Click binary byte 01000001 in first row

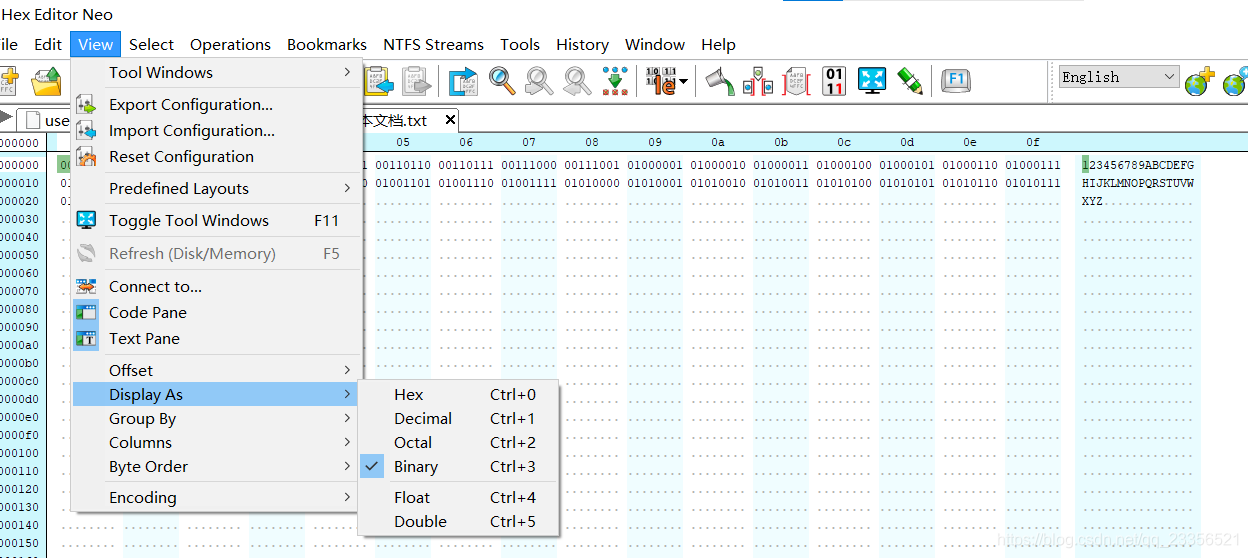click(655, 165)
